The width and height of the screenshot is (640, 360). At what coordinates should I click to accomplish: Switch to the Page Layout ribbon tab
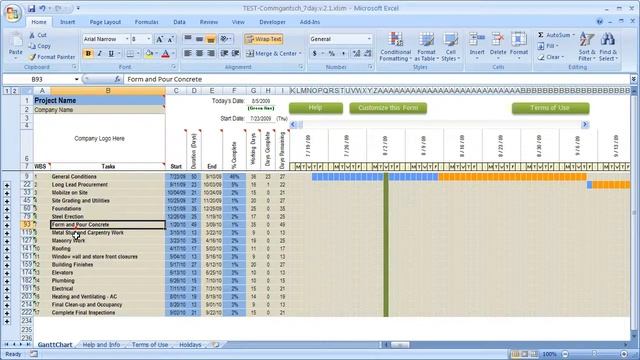(105, 22)
